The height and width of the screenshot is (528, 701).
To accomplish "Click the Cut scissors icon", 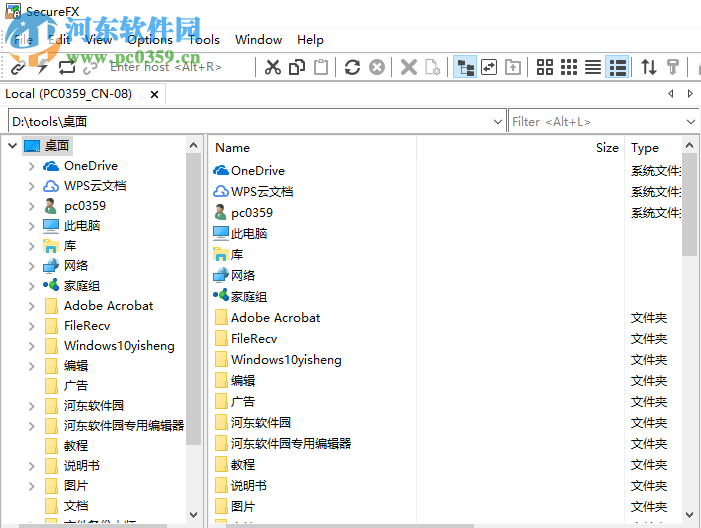I will click(x=273, y=68).
